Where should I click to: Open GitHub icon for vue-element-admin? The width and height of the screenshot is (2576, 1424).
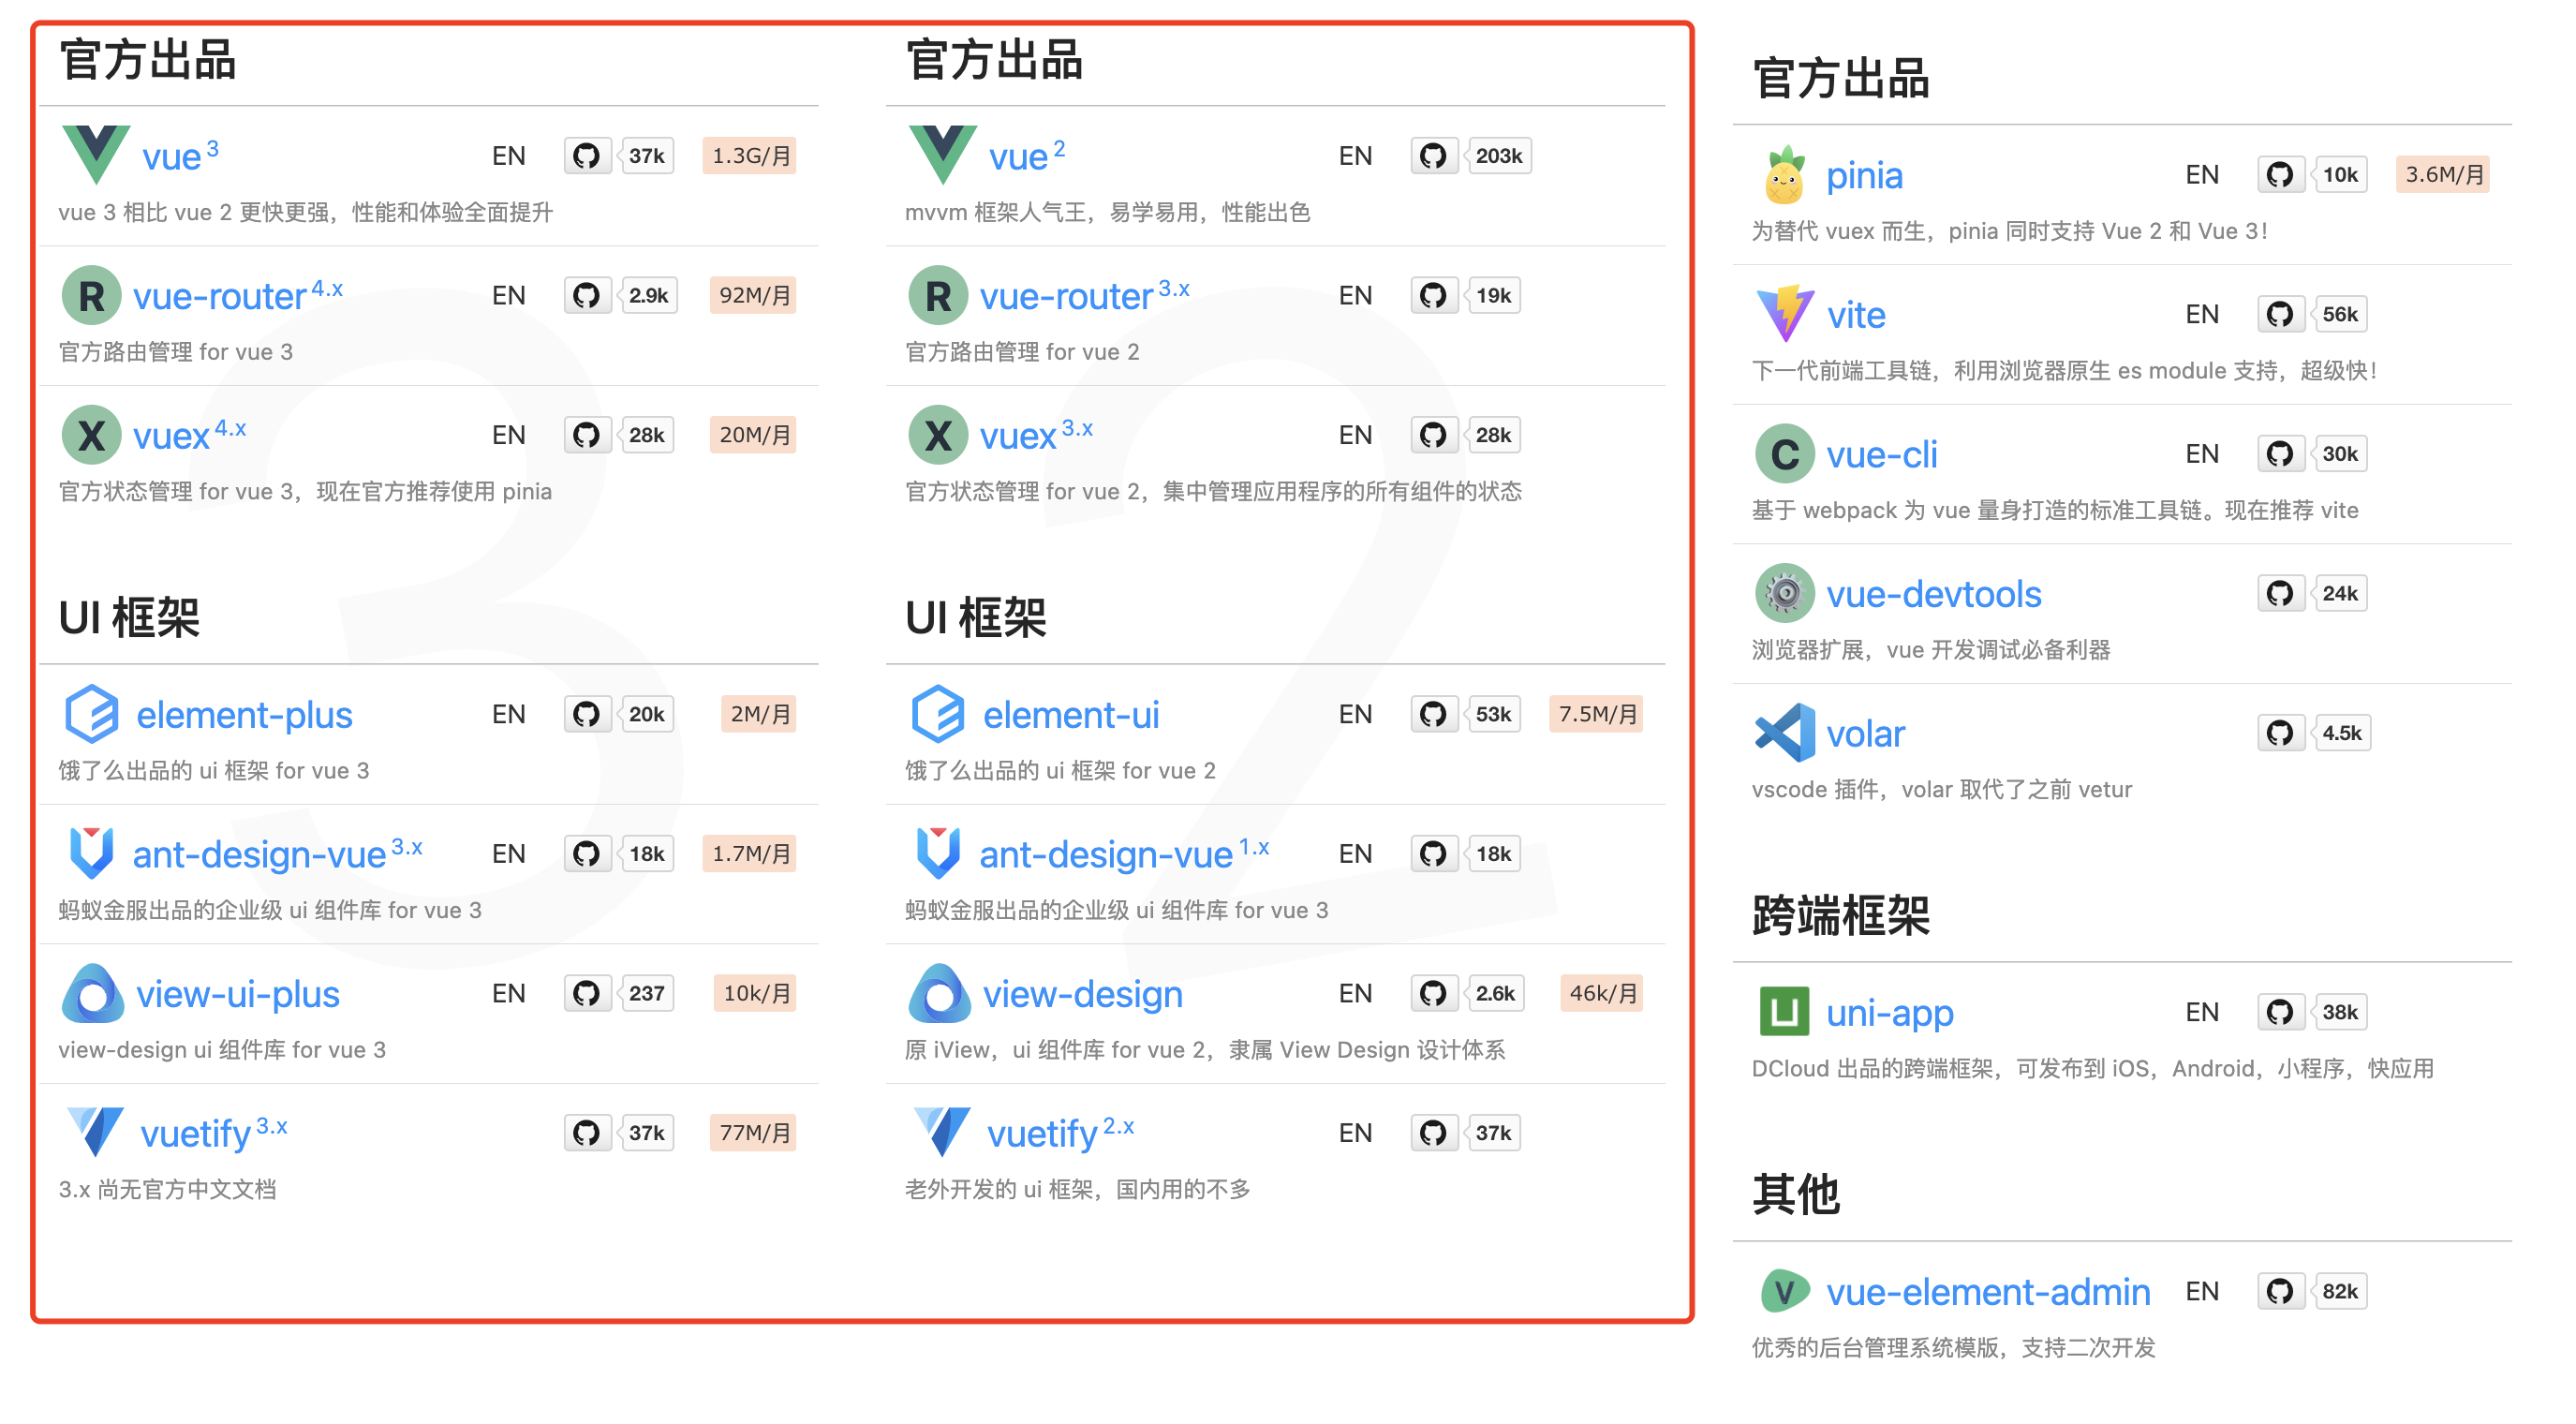point(2280,1291)
